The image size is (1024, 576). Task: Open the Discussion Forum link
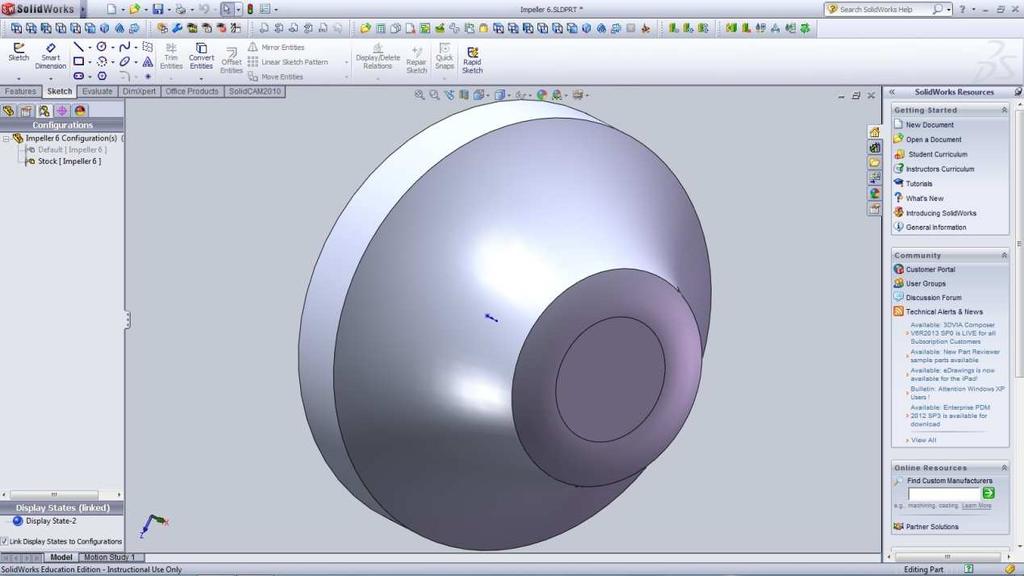coord(933,298)
